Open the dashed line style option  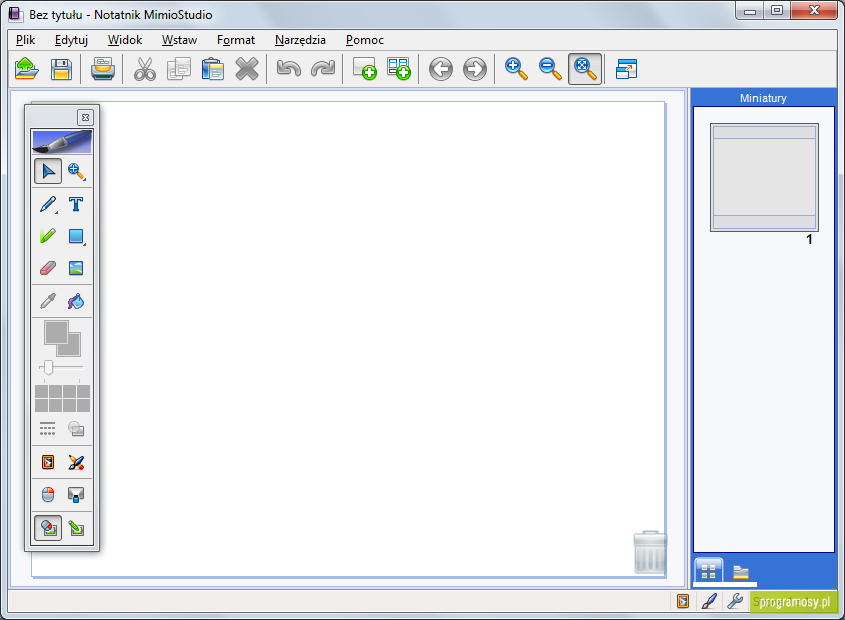(x=47, y=429)
